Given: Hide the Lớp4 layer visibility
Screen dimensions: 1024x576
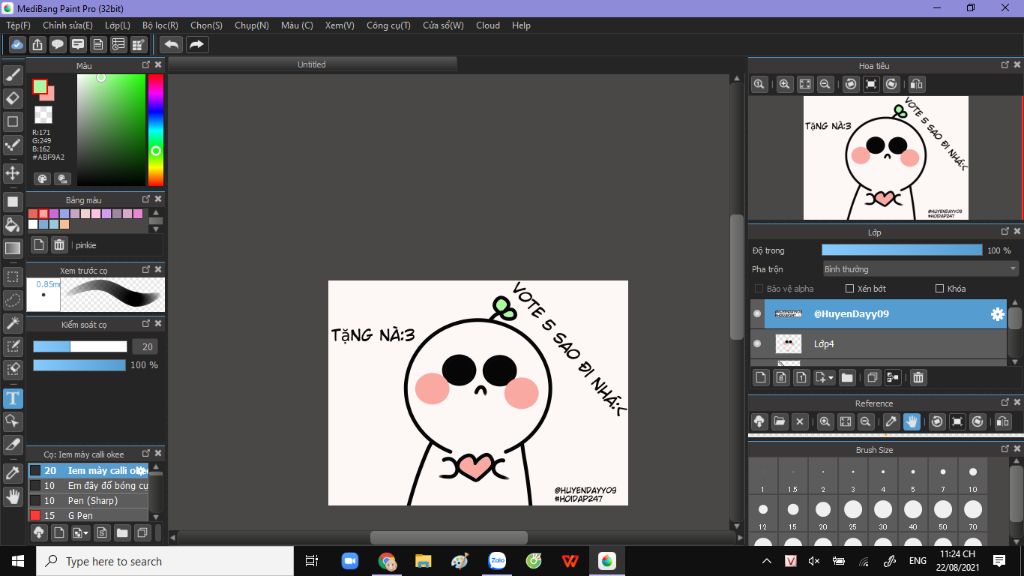Looking at the screenshot, I should click(x=757, y=344).
